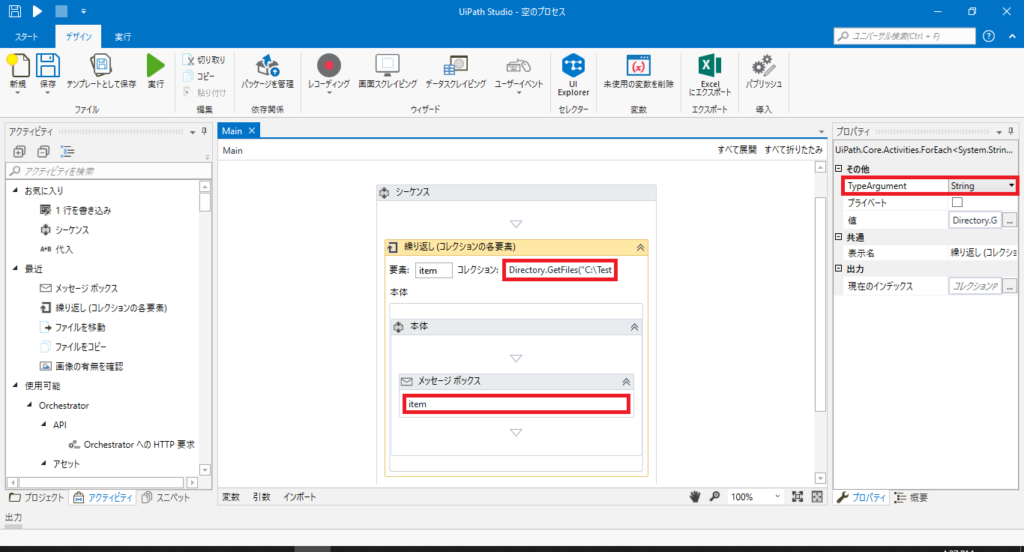Screen dimensions: 1024x552
Task: Collapse the 本体 sequence chevron
Action: pyautogui.click(x=633, y=327)
